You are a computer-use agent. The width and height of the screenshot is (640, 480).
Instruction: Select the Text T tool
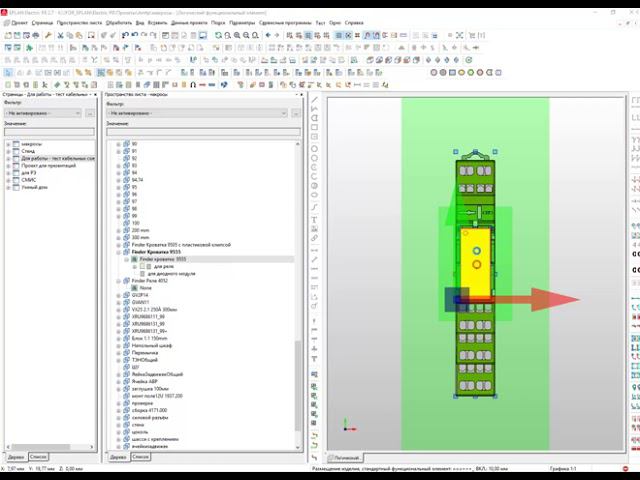tap(314, 220)
